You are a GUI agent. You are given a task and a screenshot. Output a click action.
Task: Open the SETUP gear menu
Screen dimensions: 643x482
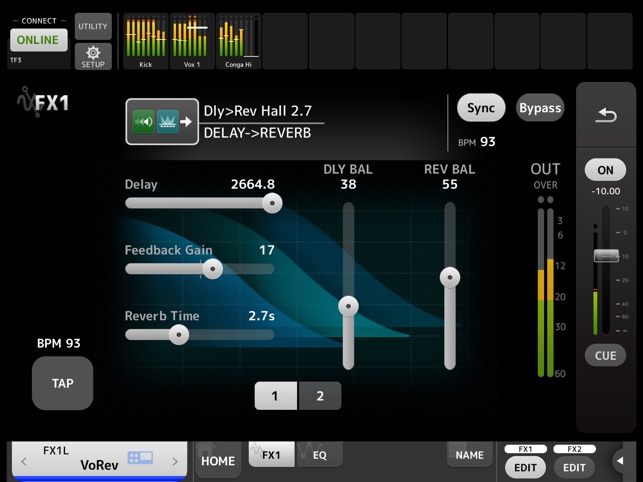(x=93, y=57)
